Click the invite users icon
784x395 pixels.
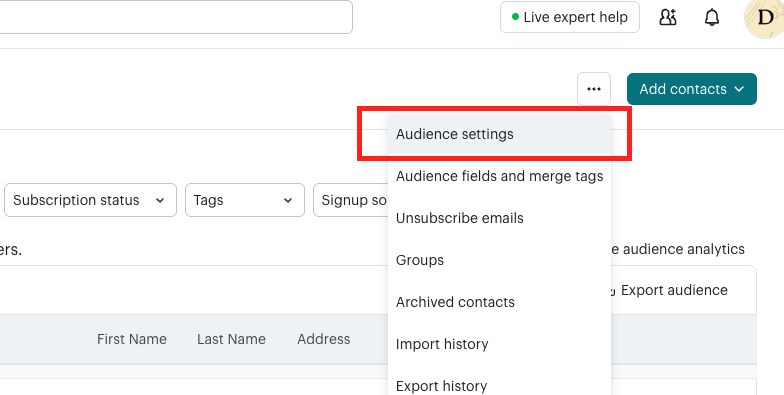668,18
